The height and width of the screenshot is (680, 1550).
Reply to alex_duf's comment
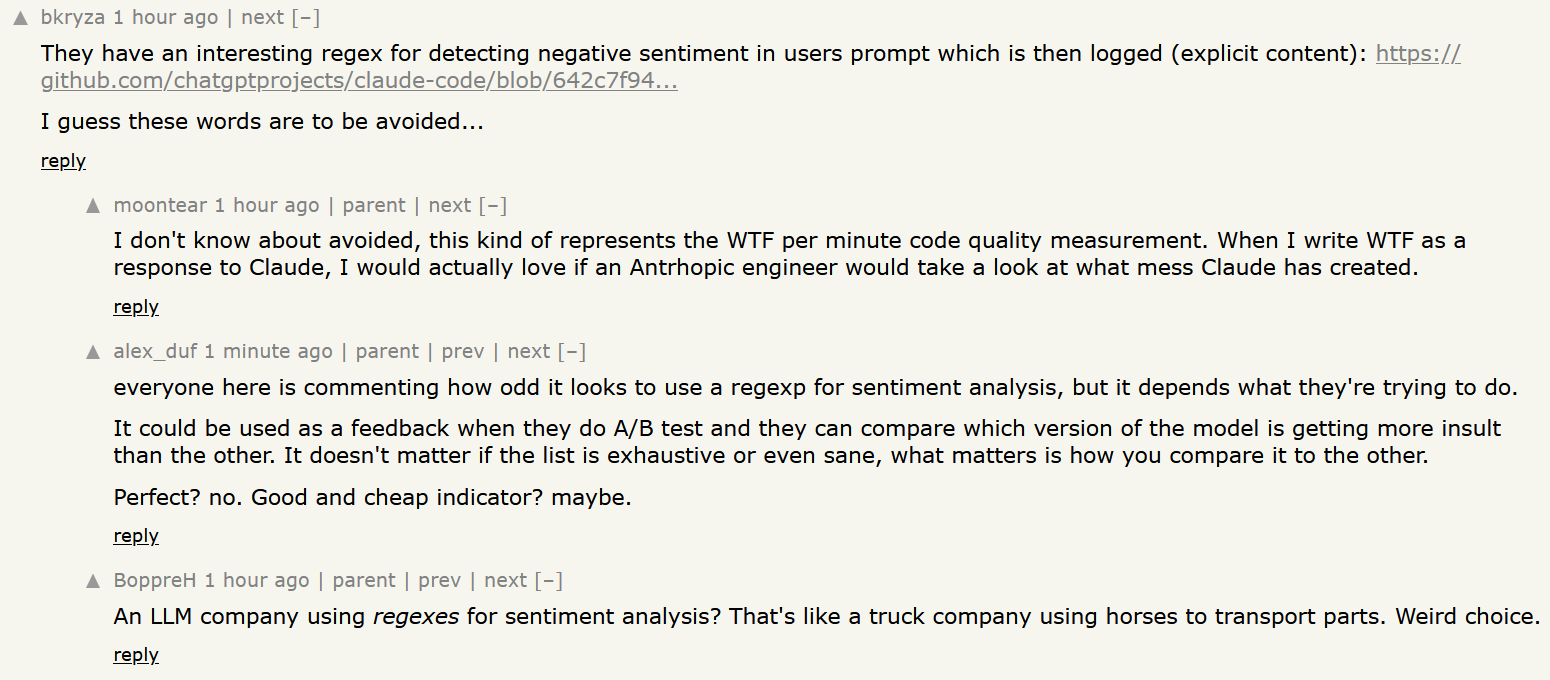(x=135, y=536)
